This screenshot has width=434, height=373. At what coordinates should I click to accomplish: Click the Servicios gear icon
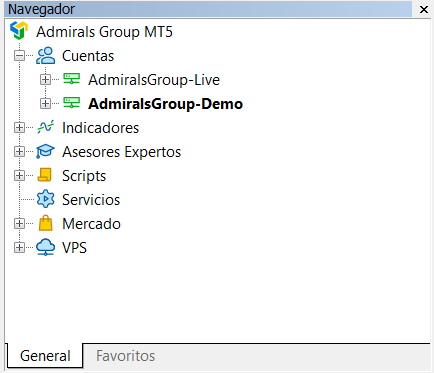(46, 199)
